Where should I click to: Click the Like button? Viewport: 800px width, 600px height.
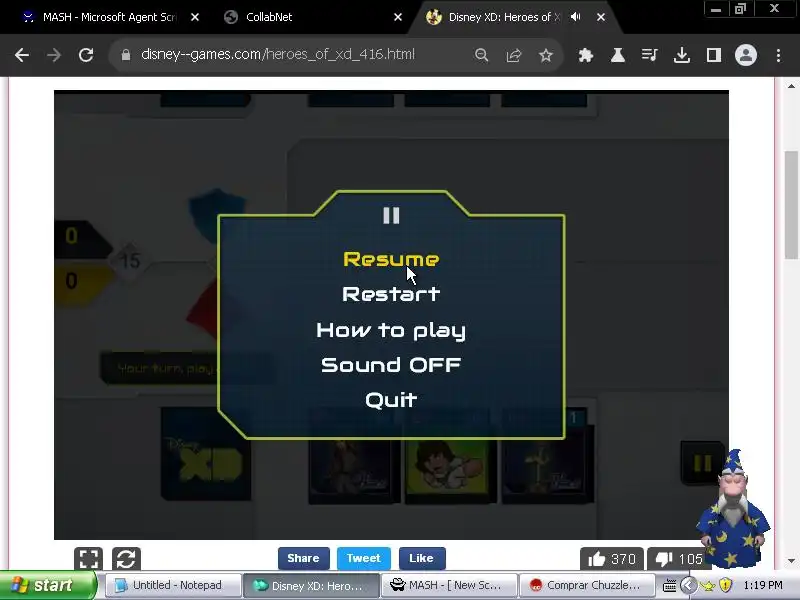tap(422, 558)
